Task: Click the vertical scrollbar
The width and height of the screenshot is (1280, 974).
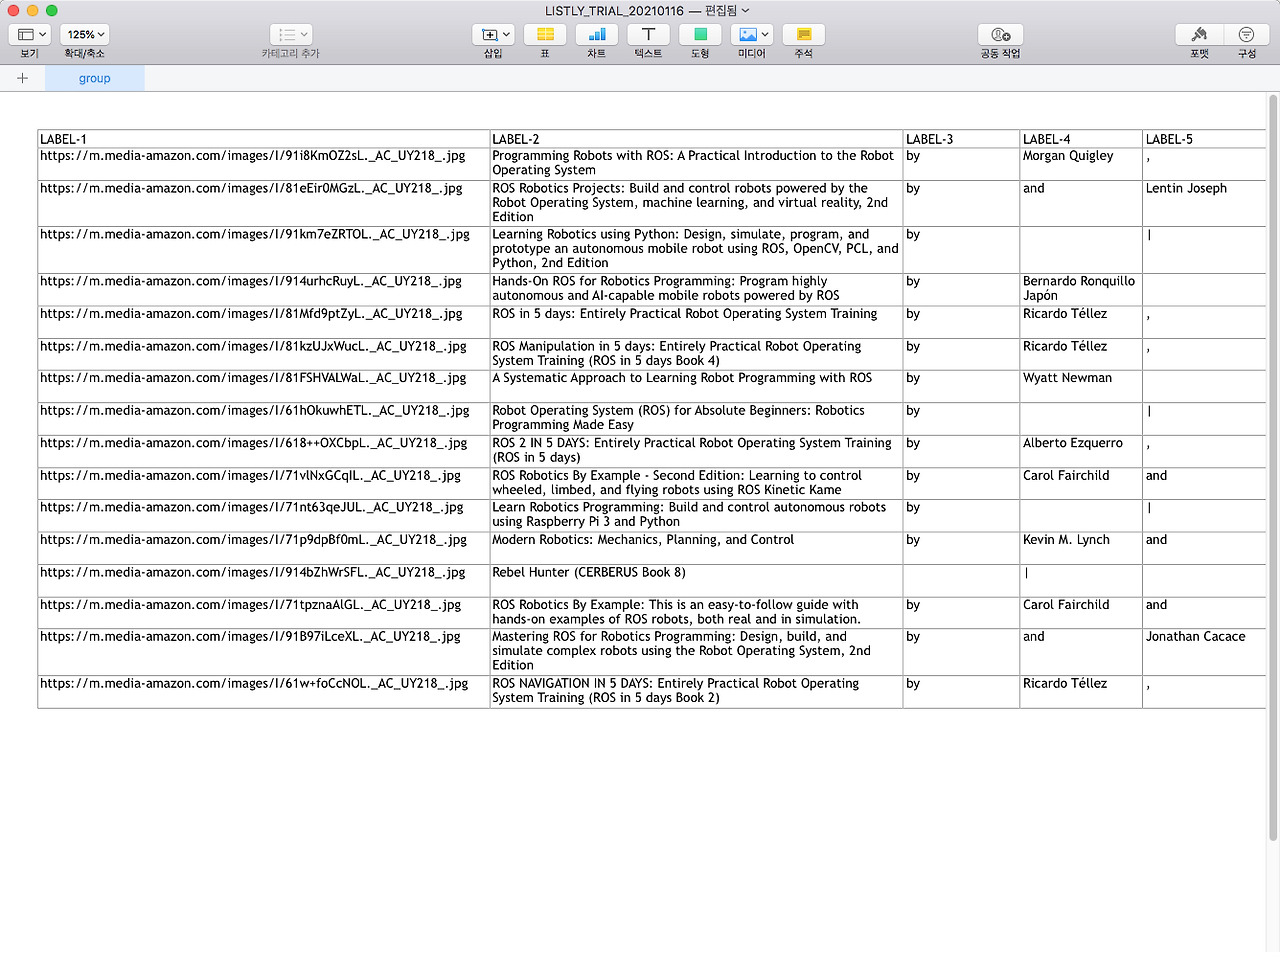Action: (x=1273, y=468)
